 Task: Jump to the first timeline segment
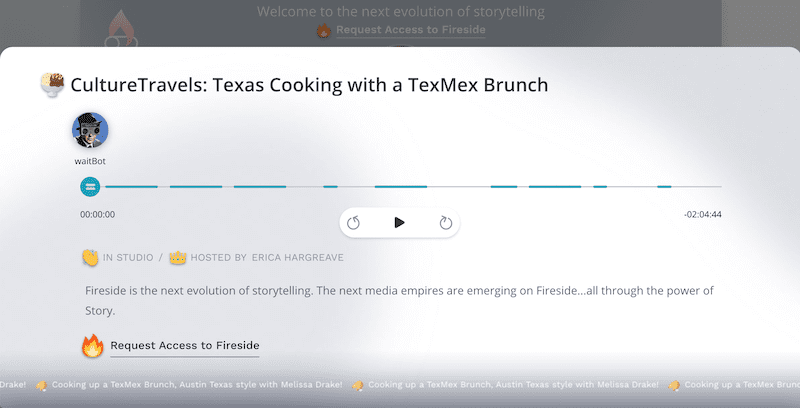tap(132, 187)
